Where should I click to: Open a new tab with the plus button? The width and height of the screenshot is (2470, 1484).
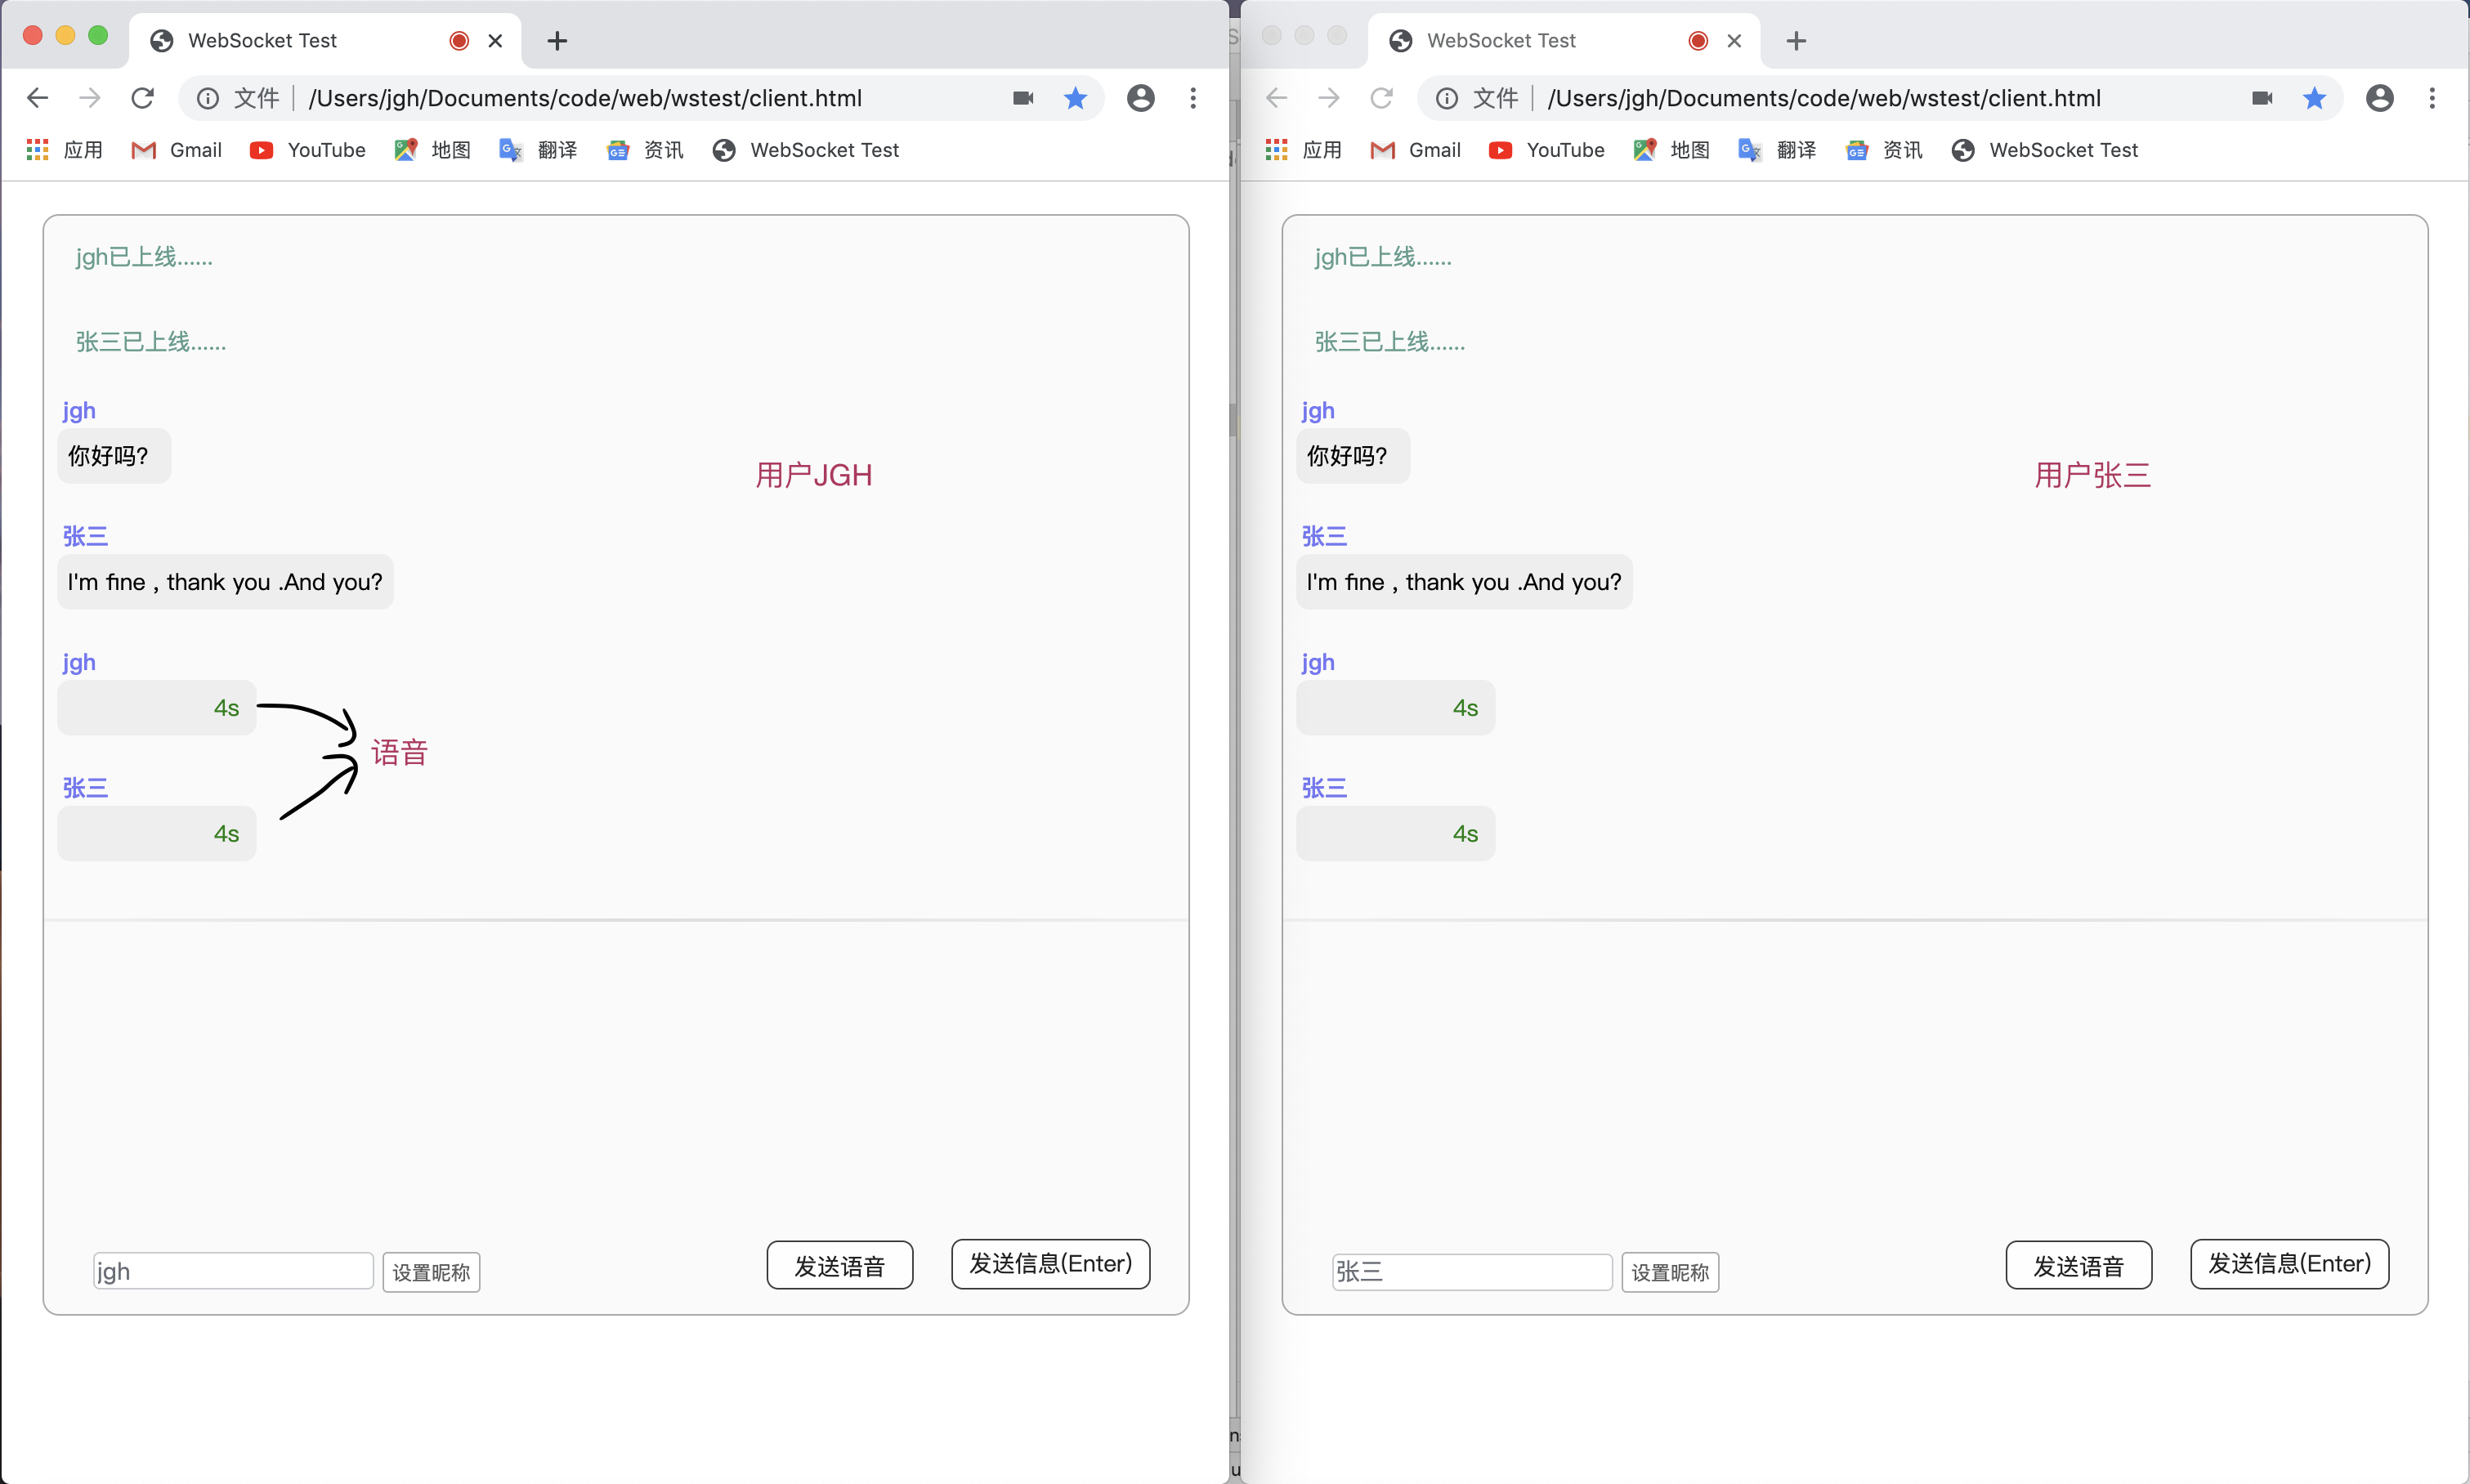(557, 41)
